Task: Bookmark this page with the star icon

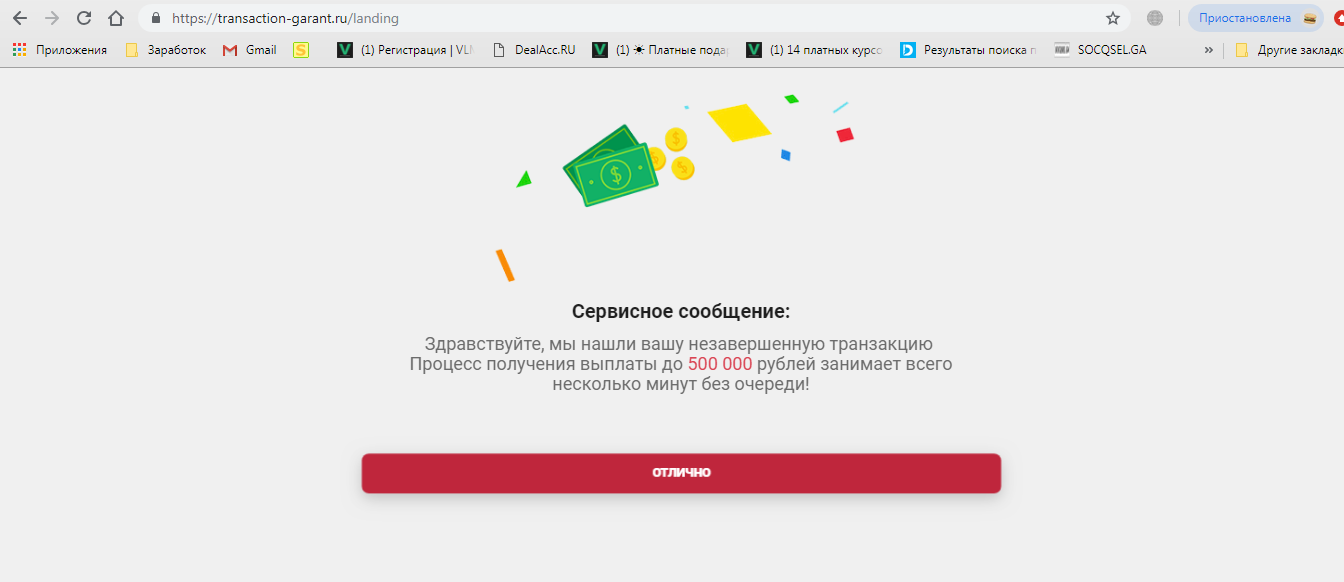Action: 1113,18
